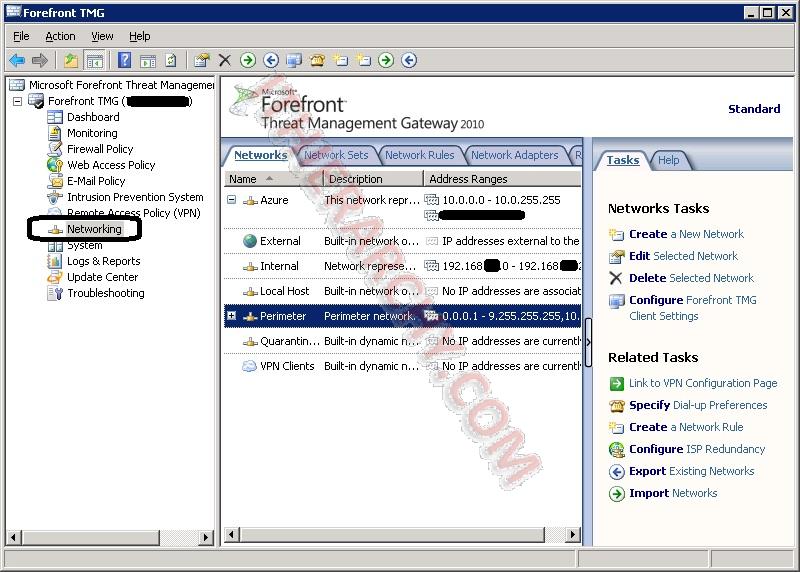The width and height of the screenshot is (800, 572).
Task: Select E-Mail Policy node
Action: click(96, 181)
